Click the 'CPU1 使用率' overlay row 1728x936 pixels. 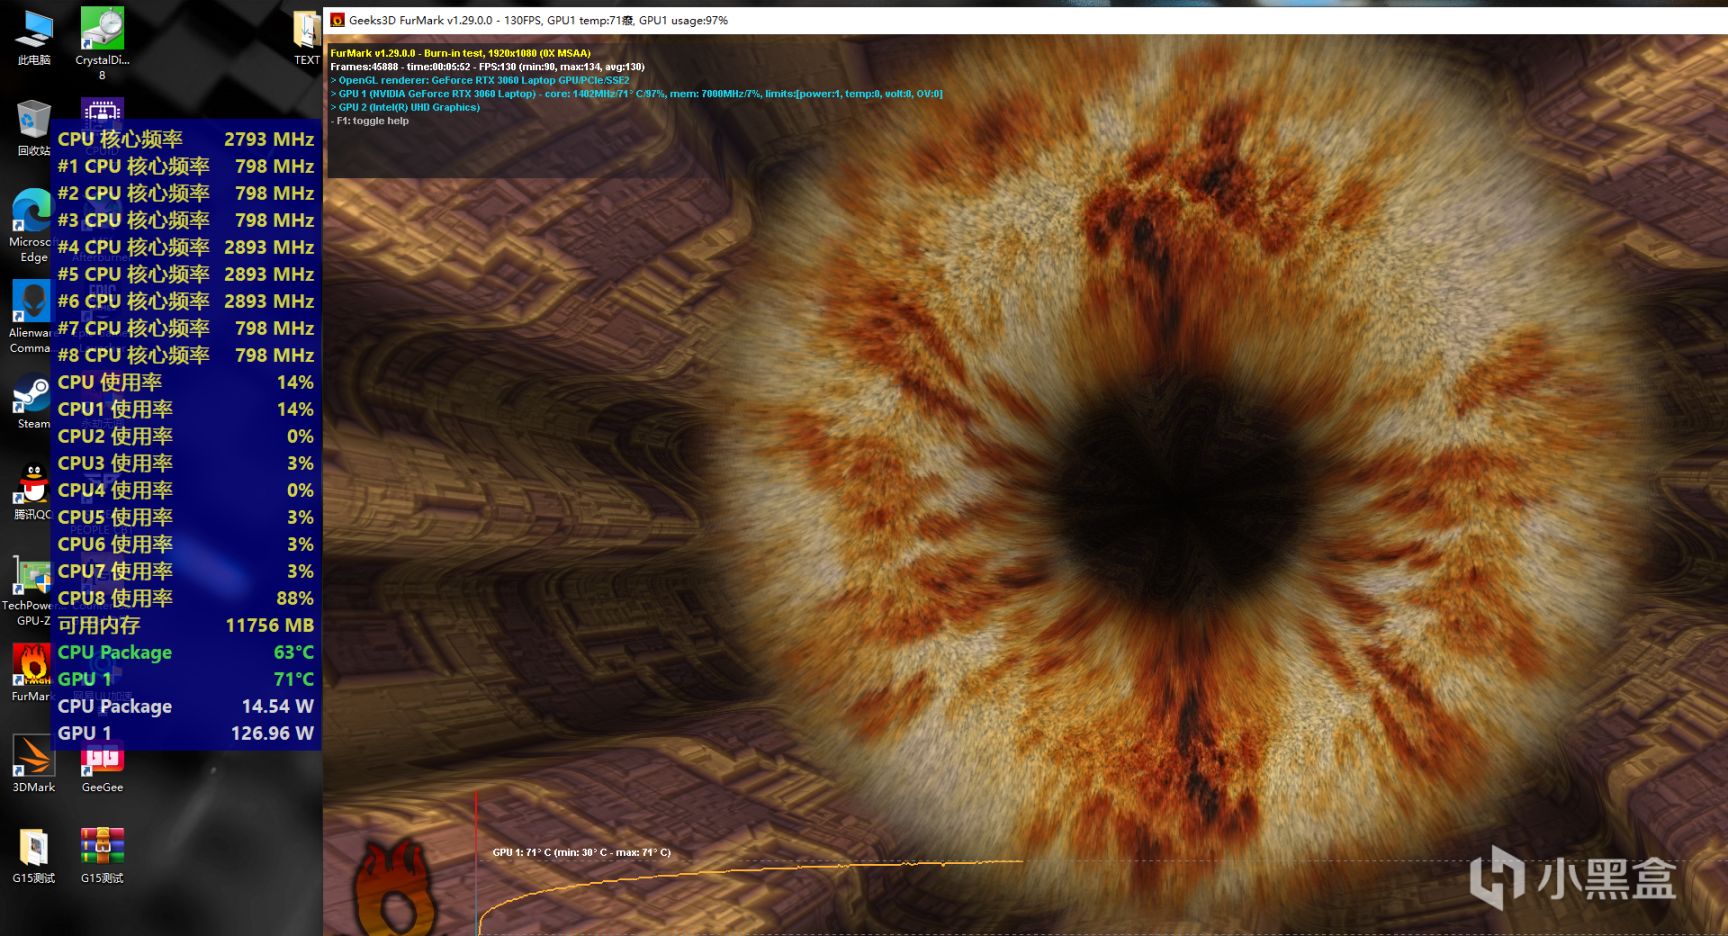186,409
